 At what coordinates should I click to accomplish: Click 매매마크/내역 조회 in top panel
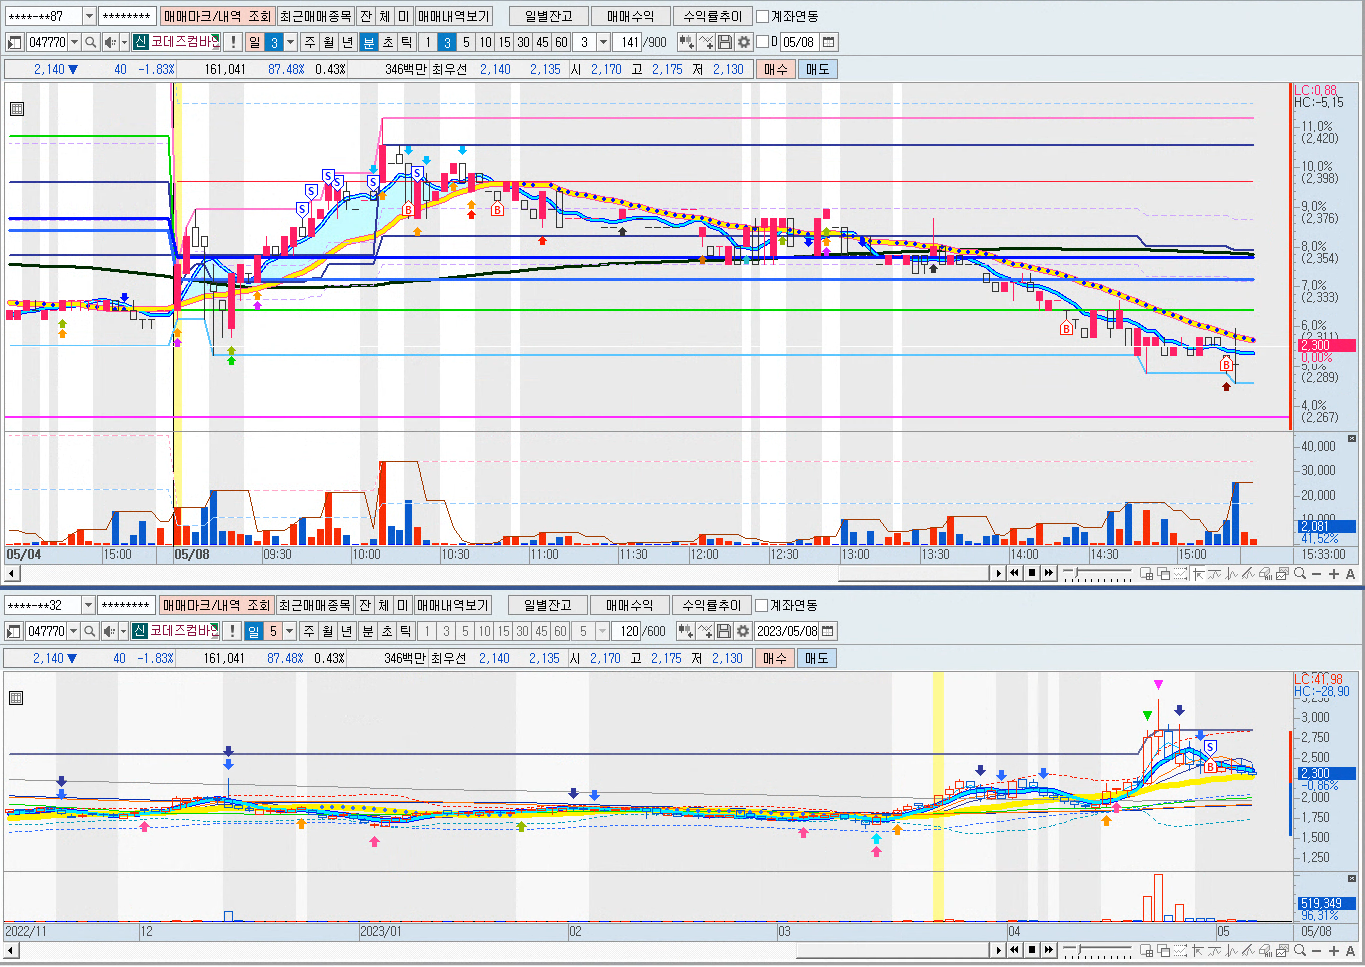[x=217, y=16]
